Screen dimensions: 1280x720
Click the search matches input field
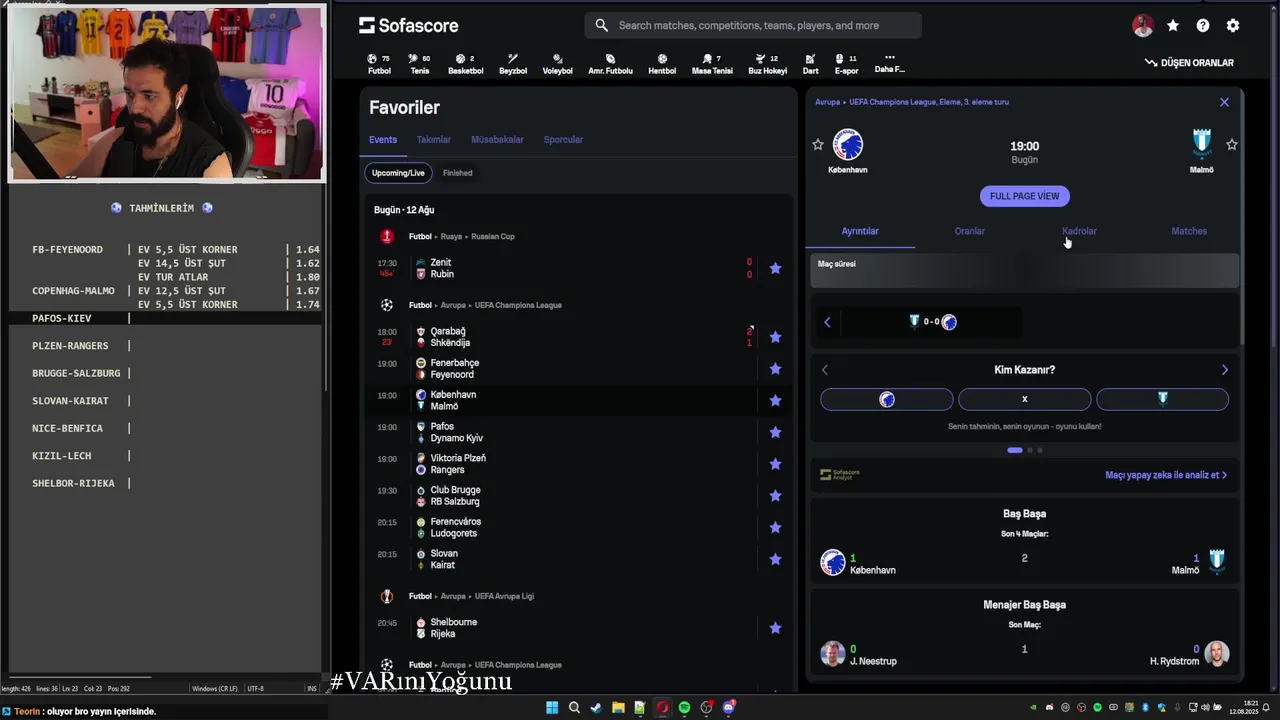[753, 25]
